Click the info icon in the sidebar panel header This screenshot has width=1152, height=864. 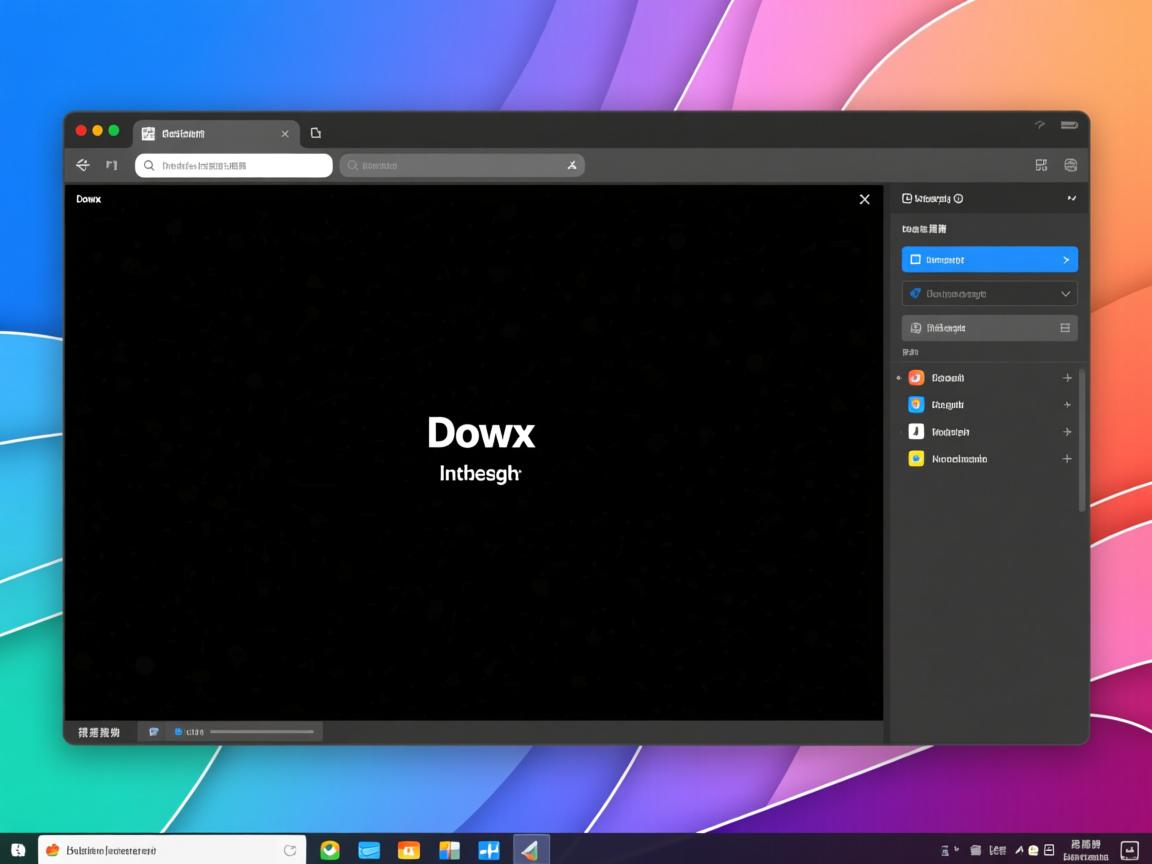pyautogui.click(x=957, y=198)
